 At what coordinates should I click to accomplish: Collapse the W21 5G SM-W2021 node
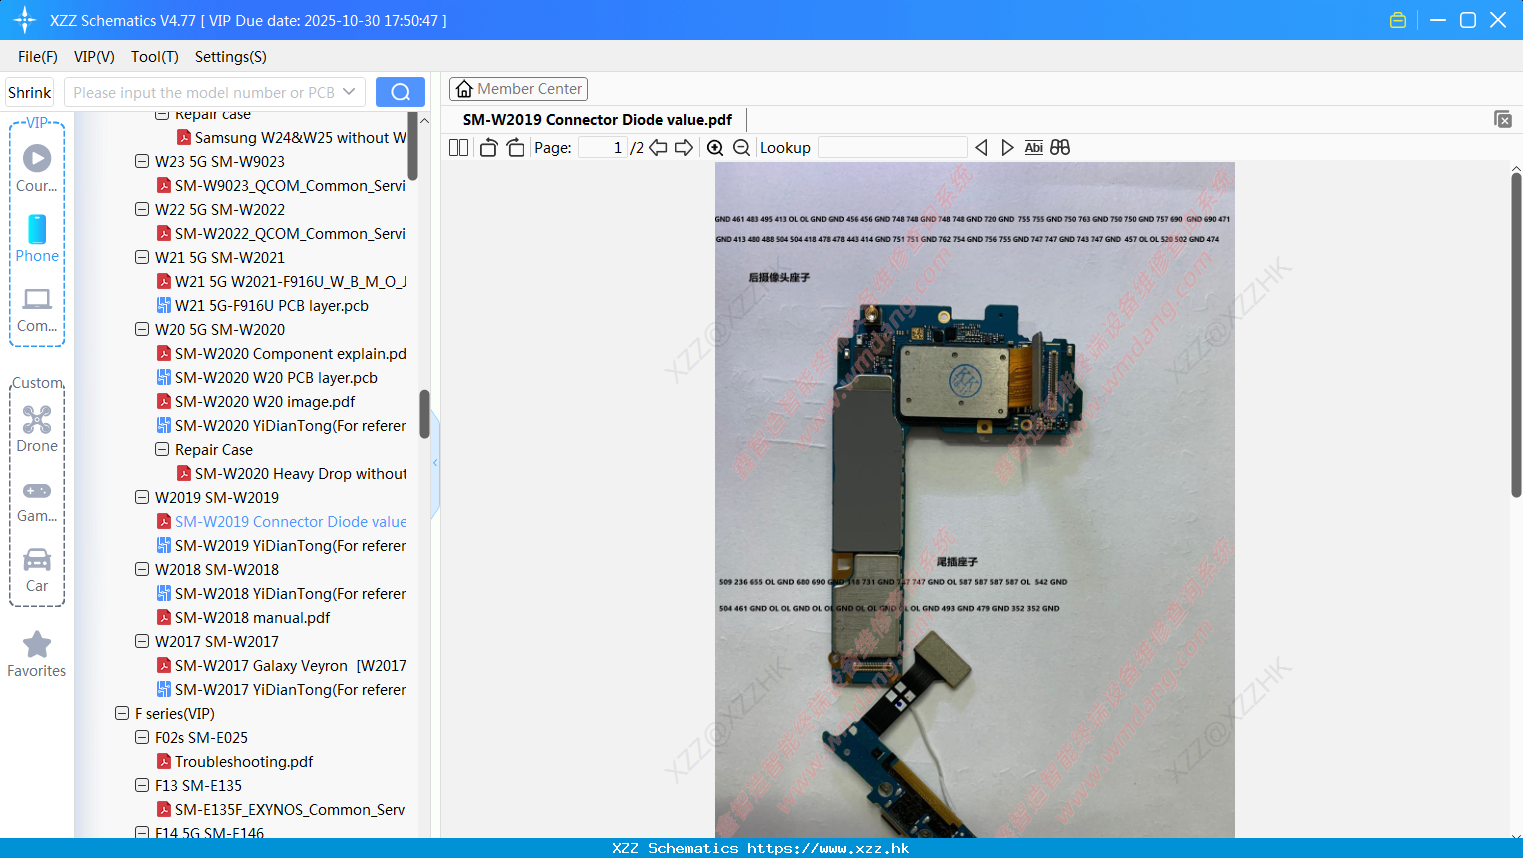tap(142, 257)
